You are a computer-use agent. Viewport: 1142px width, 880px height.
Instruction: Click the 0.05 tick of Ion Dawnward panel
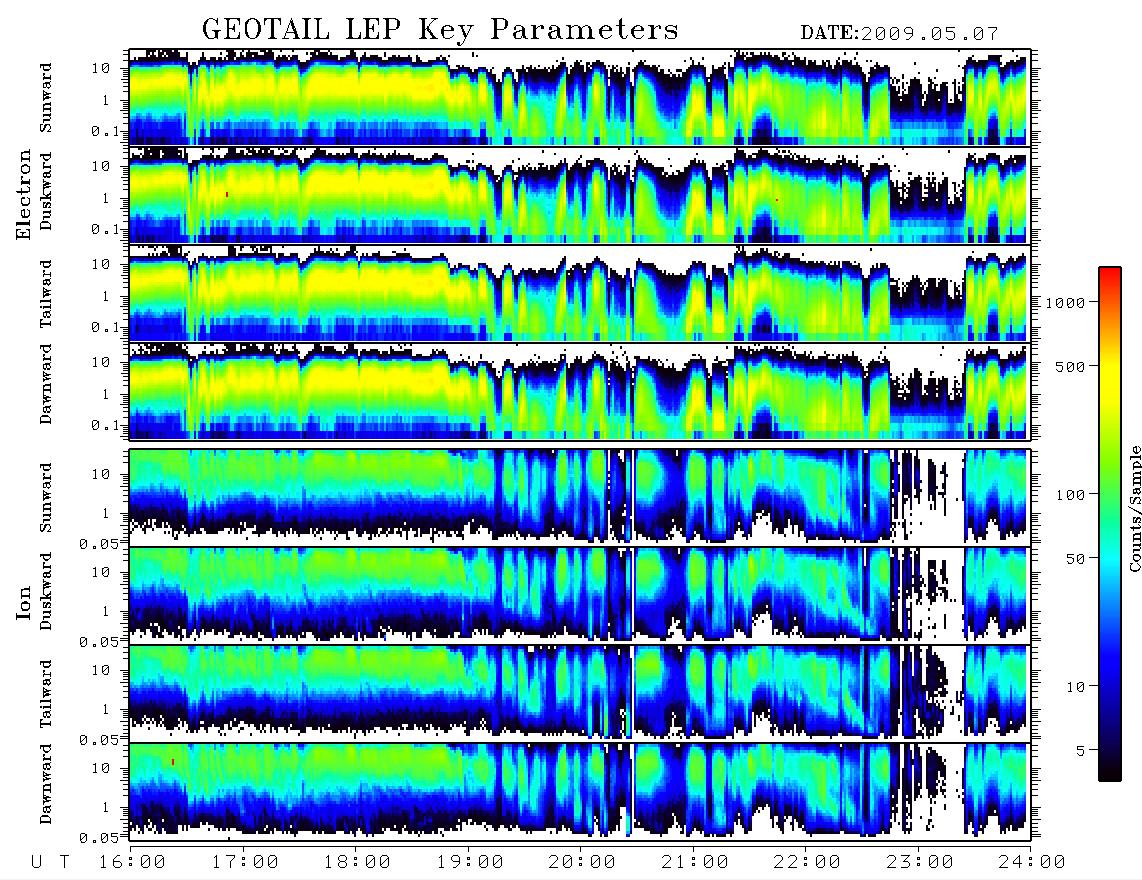click(x=99, y=838)
